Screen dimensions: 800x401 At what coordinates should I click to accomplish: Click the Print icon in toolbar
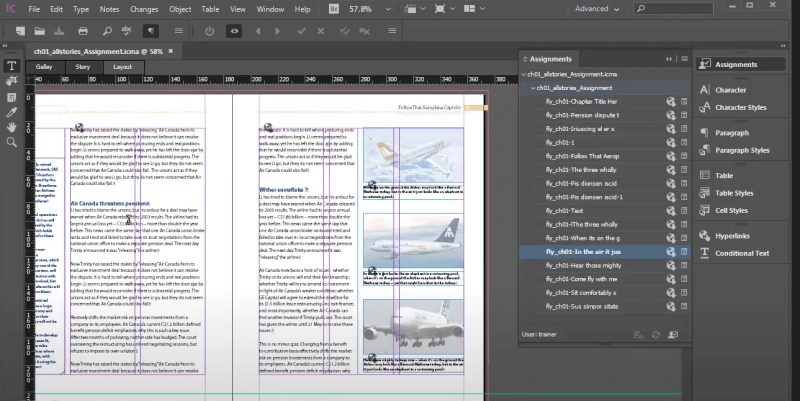(x=83, y=31)
